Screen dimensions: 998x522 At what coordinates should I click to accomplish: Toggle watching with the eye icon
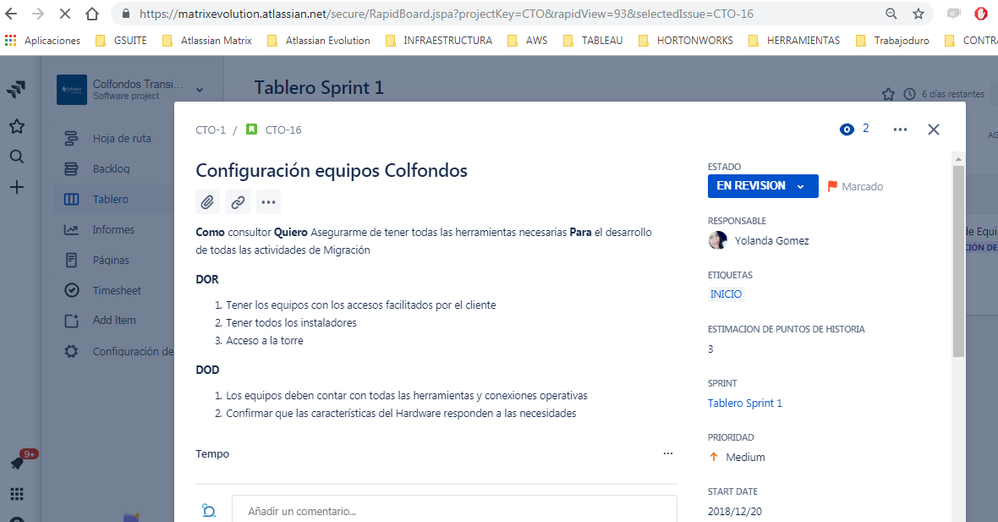pyautogui.click(x=847, y=130)
